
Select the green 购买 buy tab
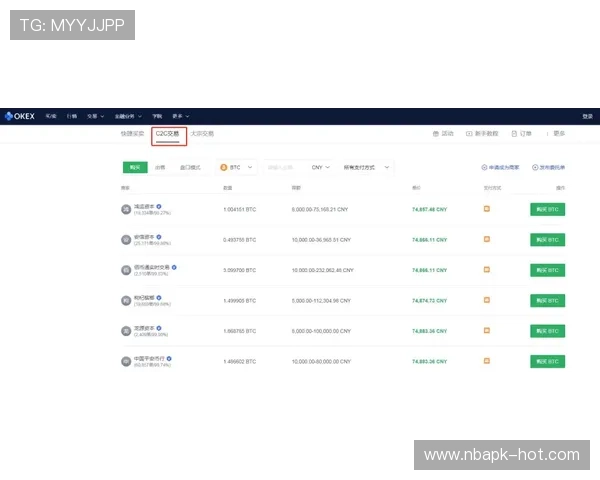tap(135, 167)
